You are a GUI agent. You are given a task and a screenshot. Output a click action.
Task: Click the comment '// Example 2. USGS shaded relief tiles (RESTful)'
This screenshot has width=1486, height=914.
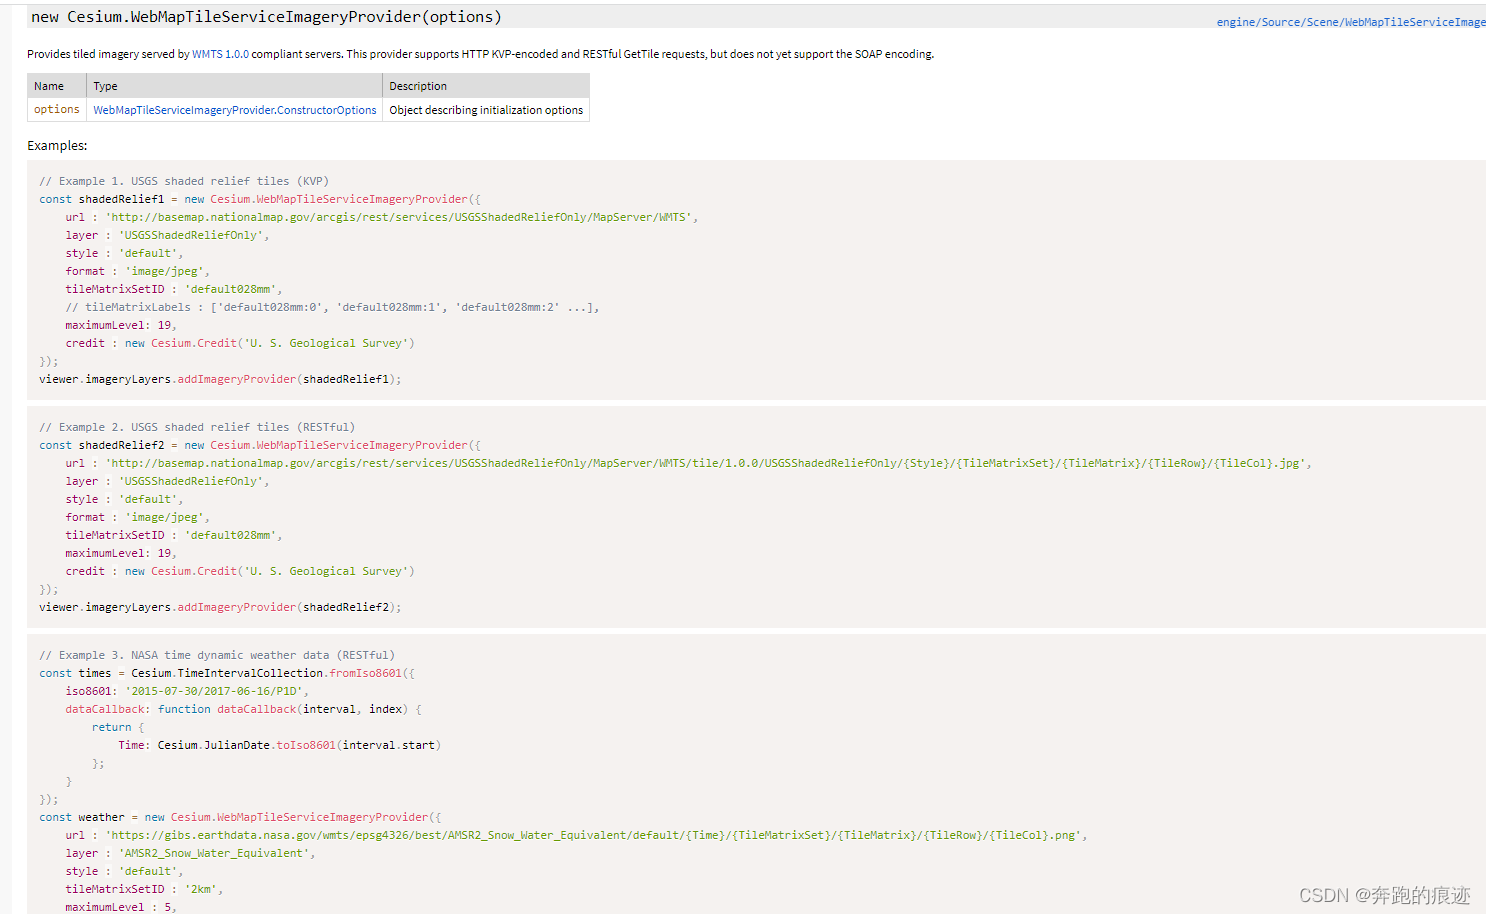click(x=197, y=427)
